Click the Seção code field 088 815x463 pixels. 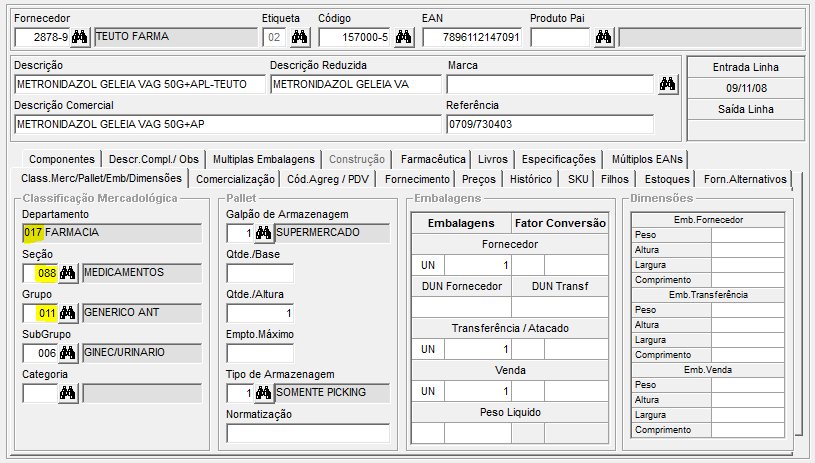[40, 273]
